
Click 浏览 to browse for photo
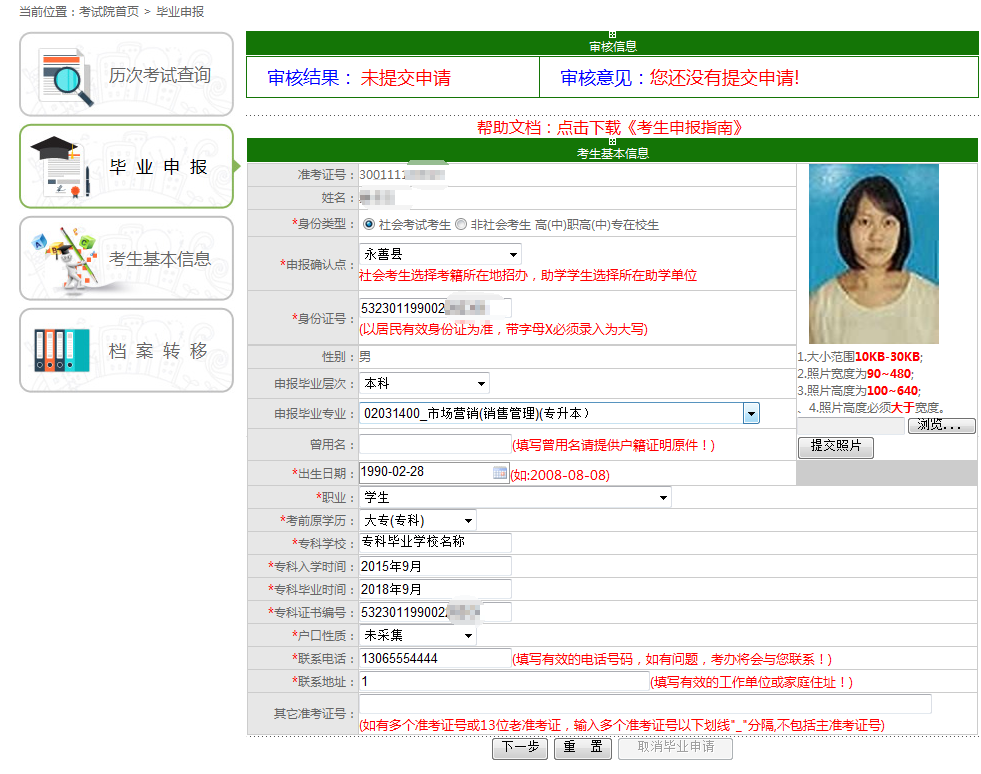[941, 426]
